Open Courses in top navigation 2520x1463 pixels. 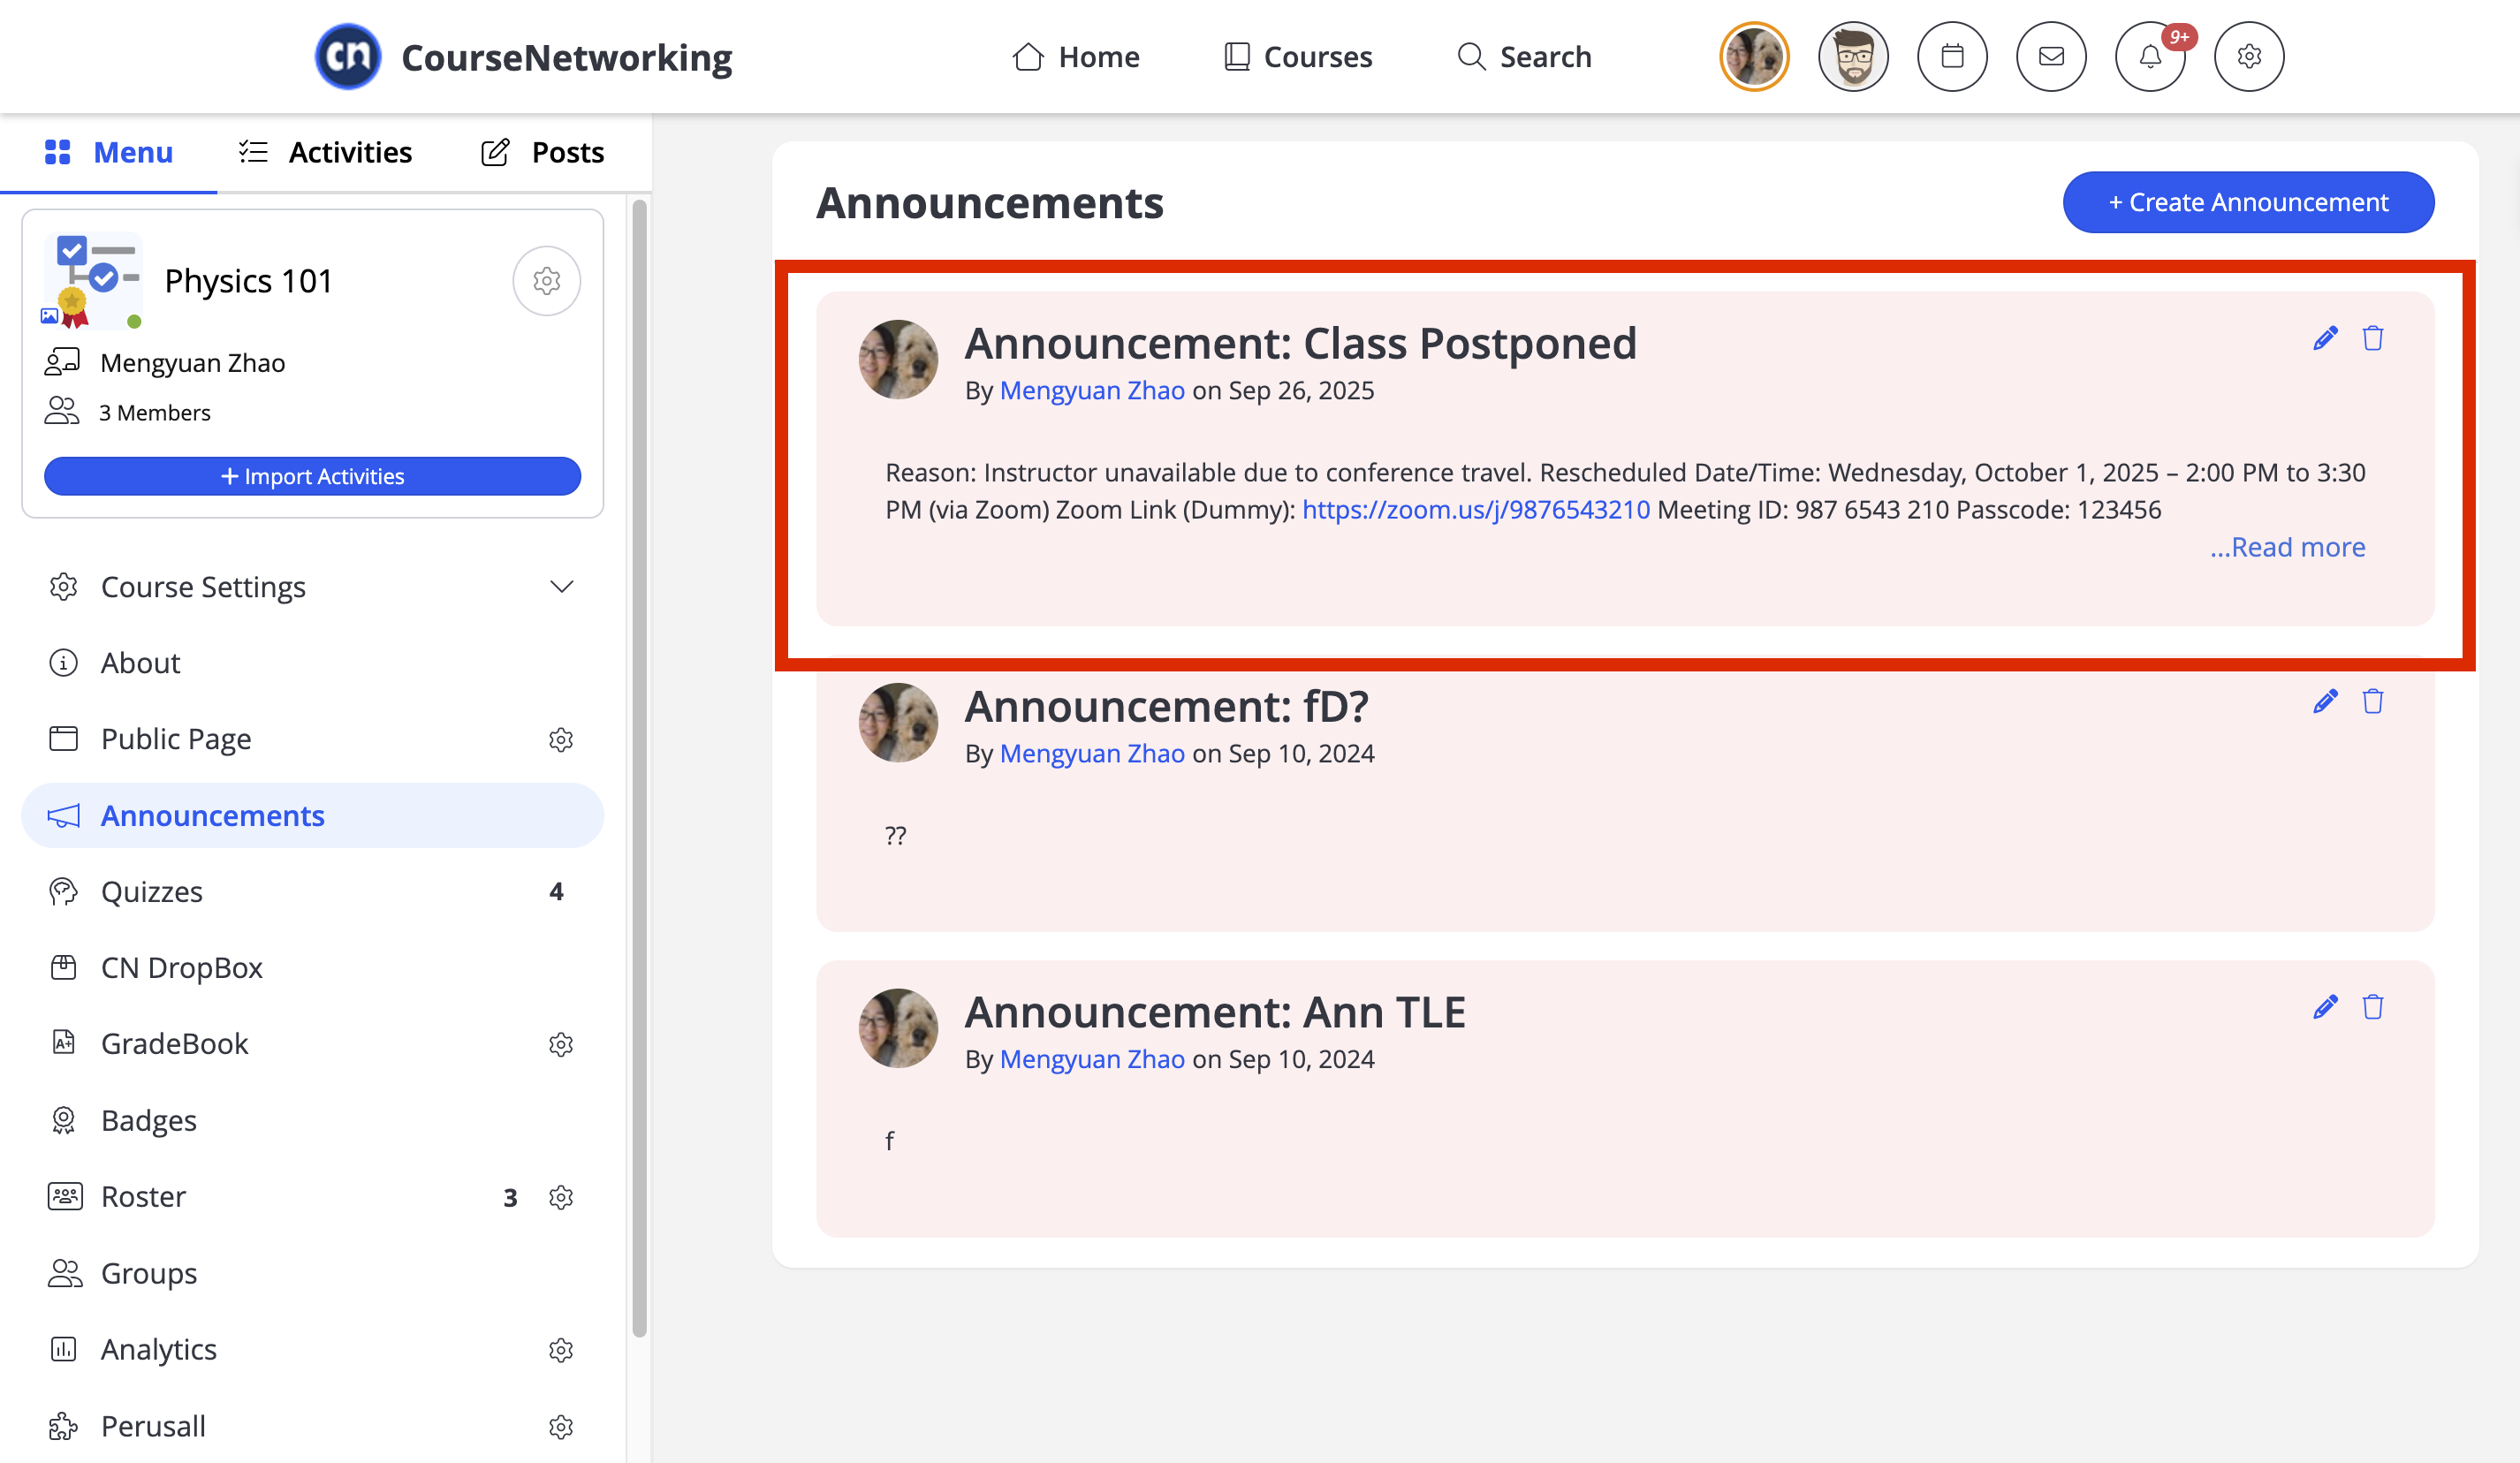click(x=1298, y=57)
